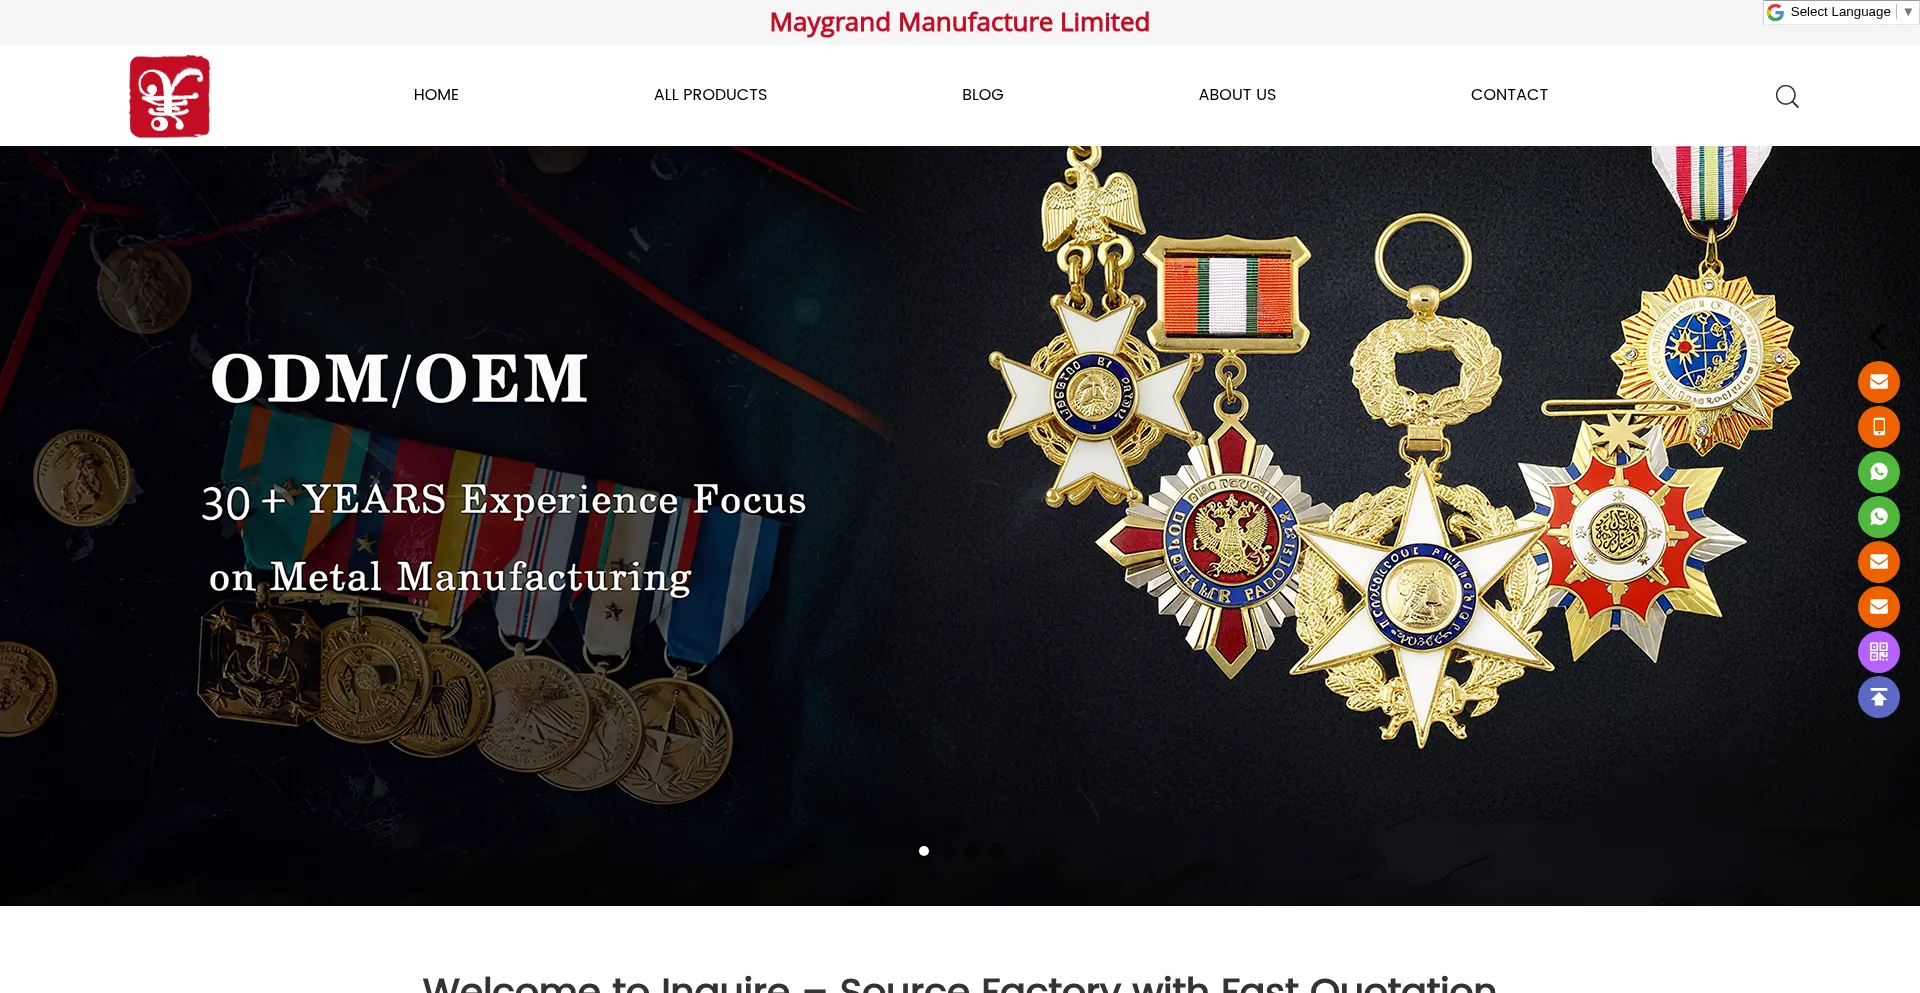The width and height of the screenshot is (1920, 993).
Task: Switch to the second carousel dot
Action: 948,851
